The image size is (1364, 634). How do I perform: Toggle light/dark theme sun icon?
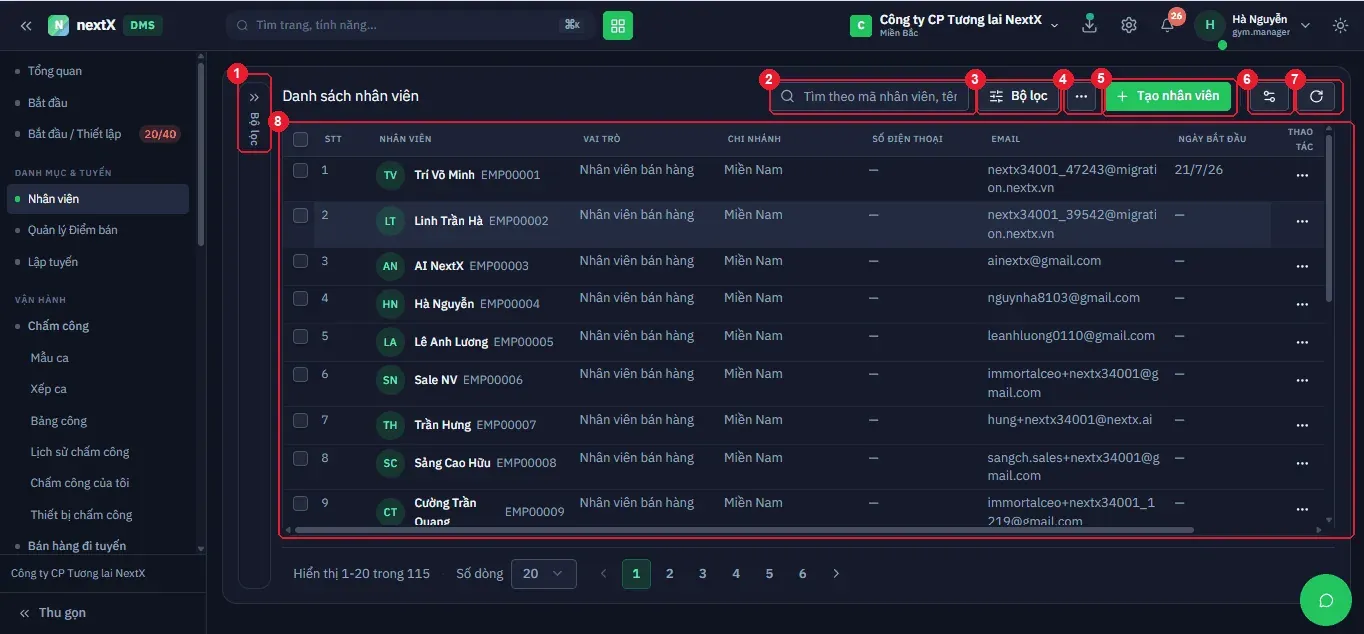(x=1340, y=25)
